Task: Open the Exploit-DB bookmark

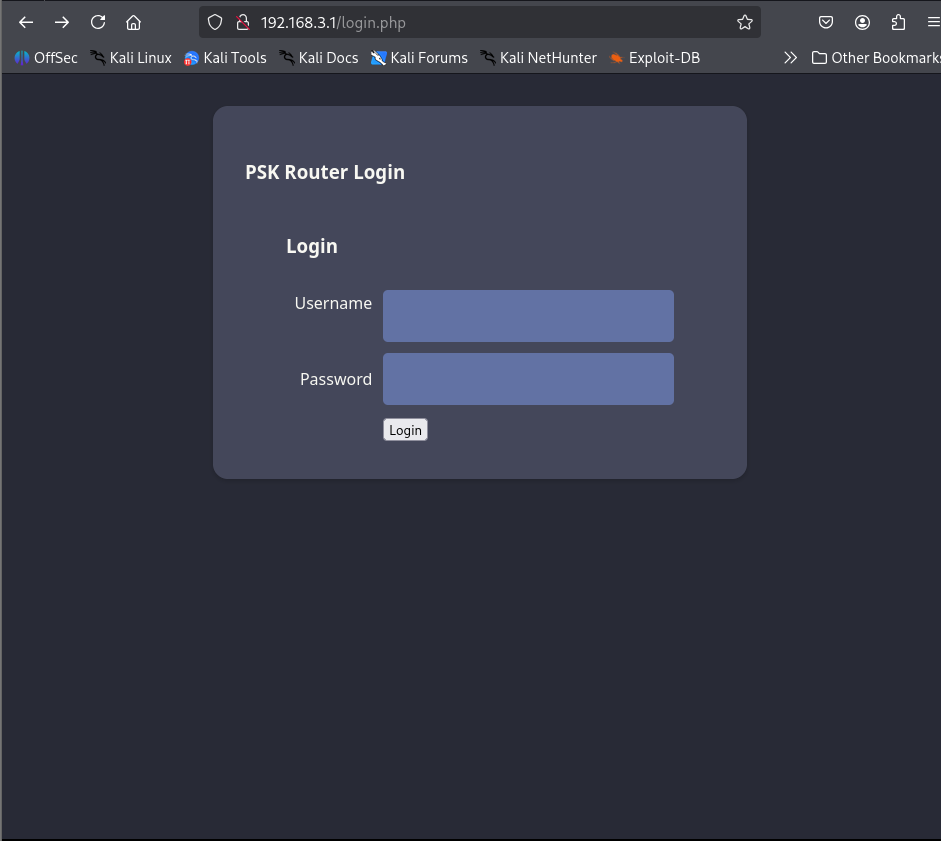Action: (654, 58)
